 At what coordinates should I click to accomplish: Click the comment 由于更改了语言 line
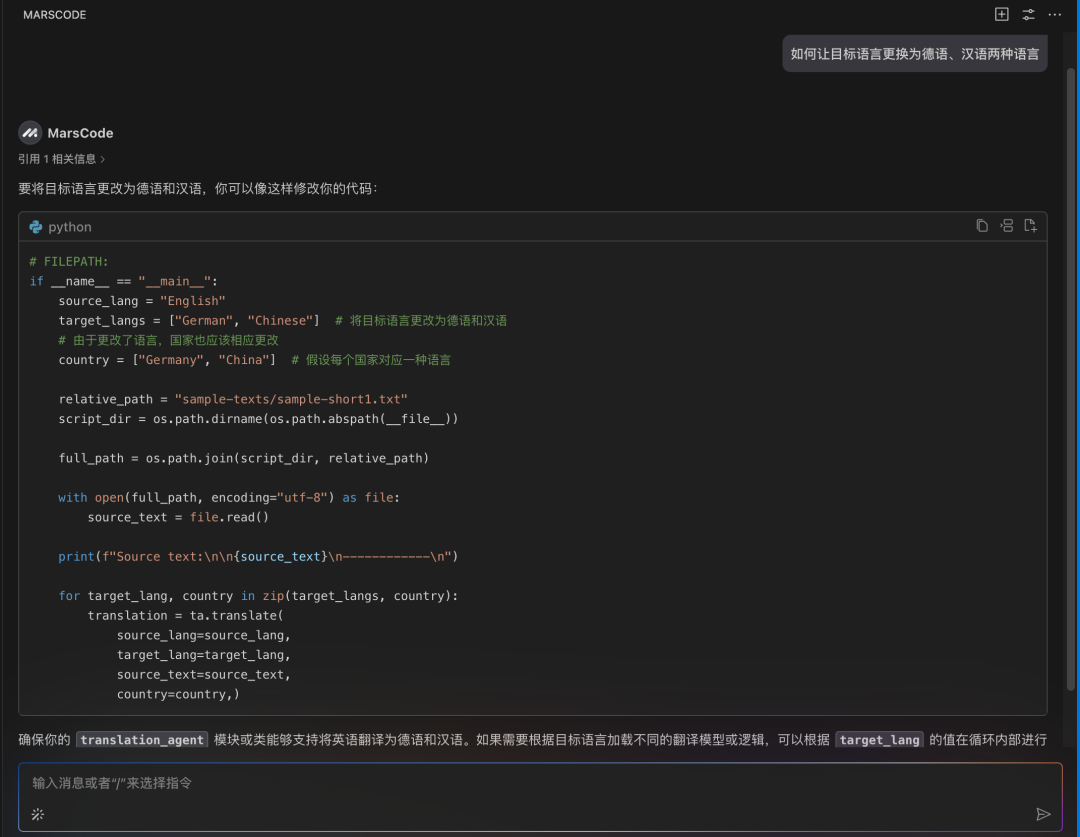[169, 340]
